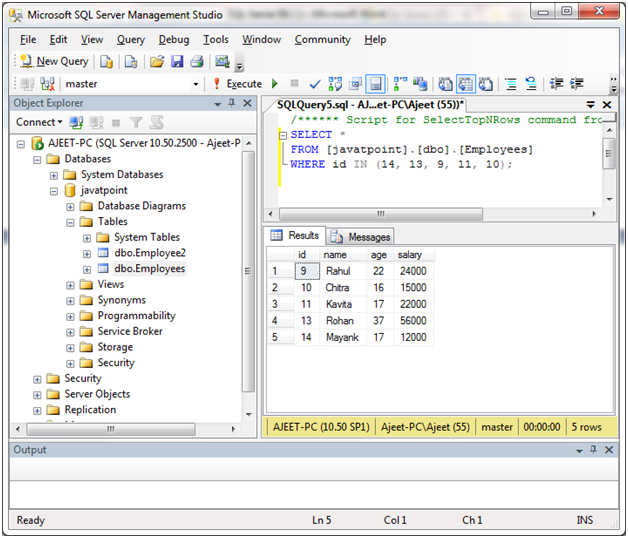Click the Uncomment lines icon
Screen dimensions: 628x538
pyautogui.click(x=531, y=84)
